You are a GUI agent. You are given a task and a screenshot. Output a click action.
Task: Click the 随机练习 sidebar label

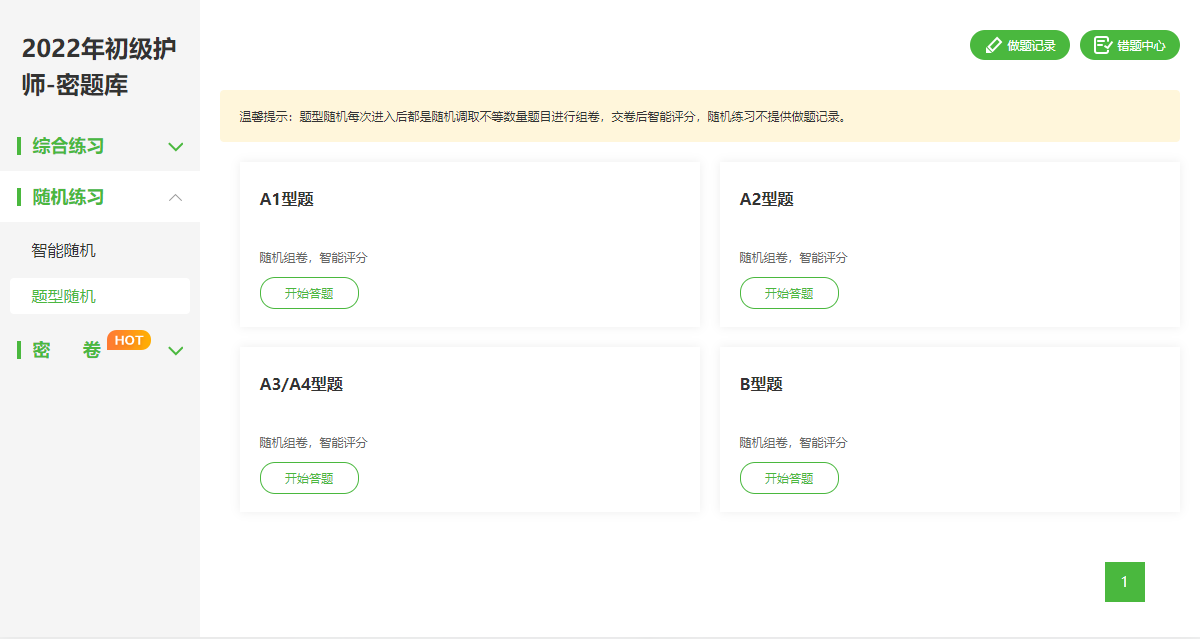tap(68, 197)
